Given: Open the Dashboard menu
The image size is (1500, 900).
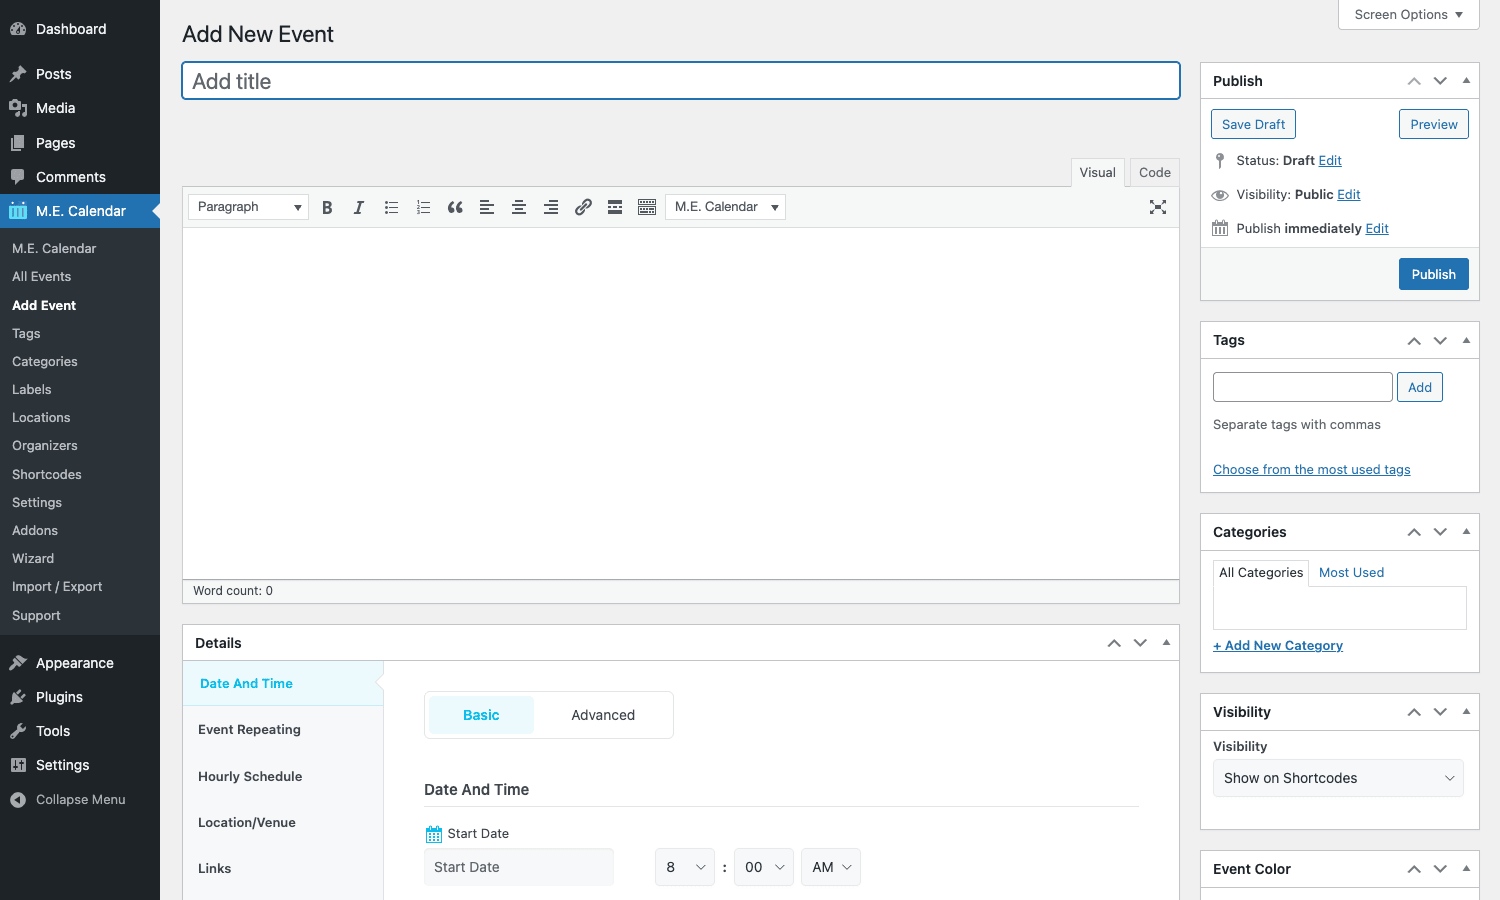Looking at the screenshot, I should click(x=80, y=29).
